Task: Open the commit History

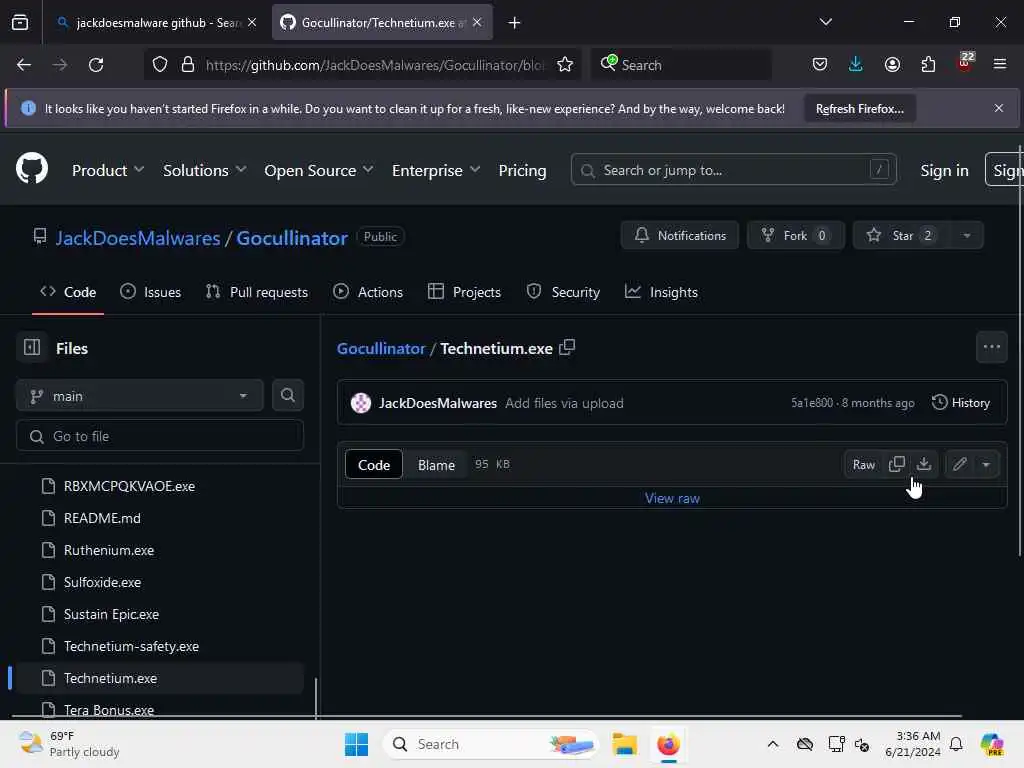Action: (961, 402)
